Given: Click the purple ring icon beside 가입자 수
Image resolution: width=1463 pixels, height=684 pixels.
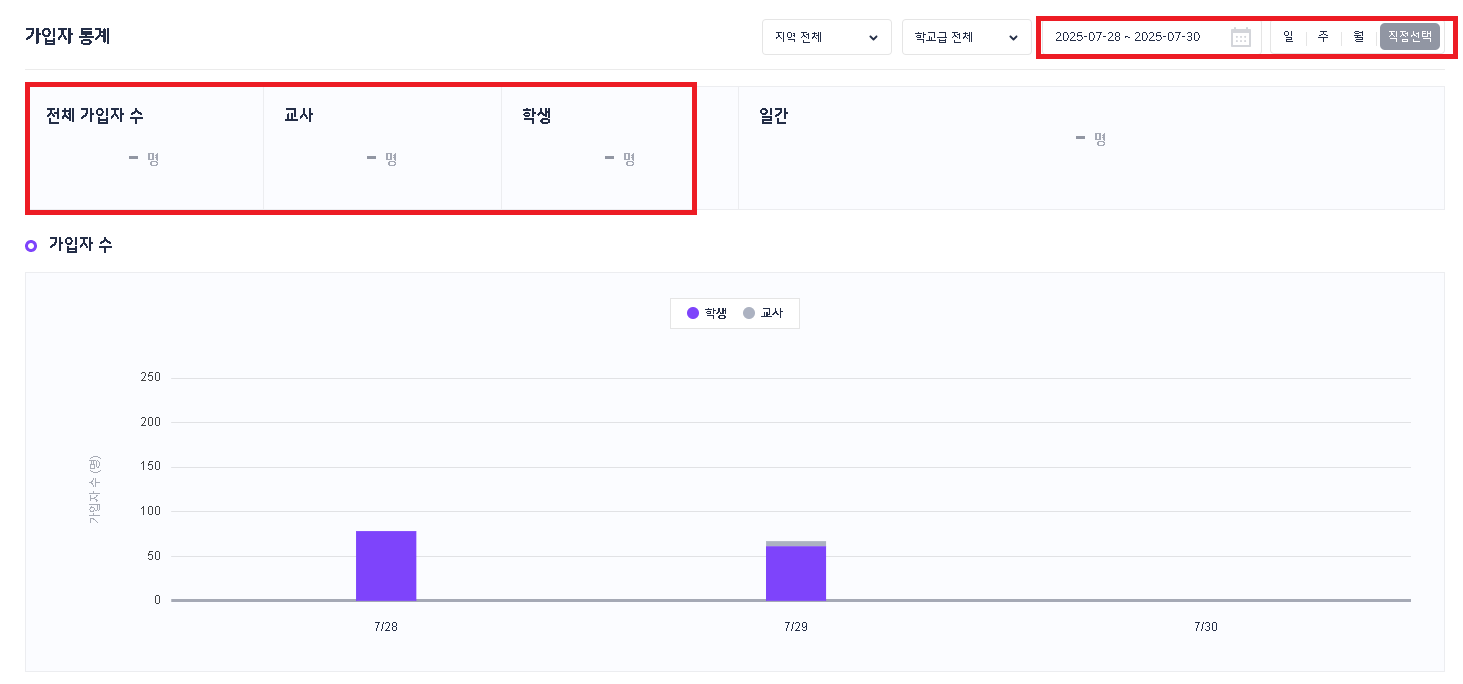Looking at the screenshot, I should click(31, 245).
